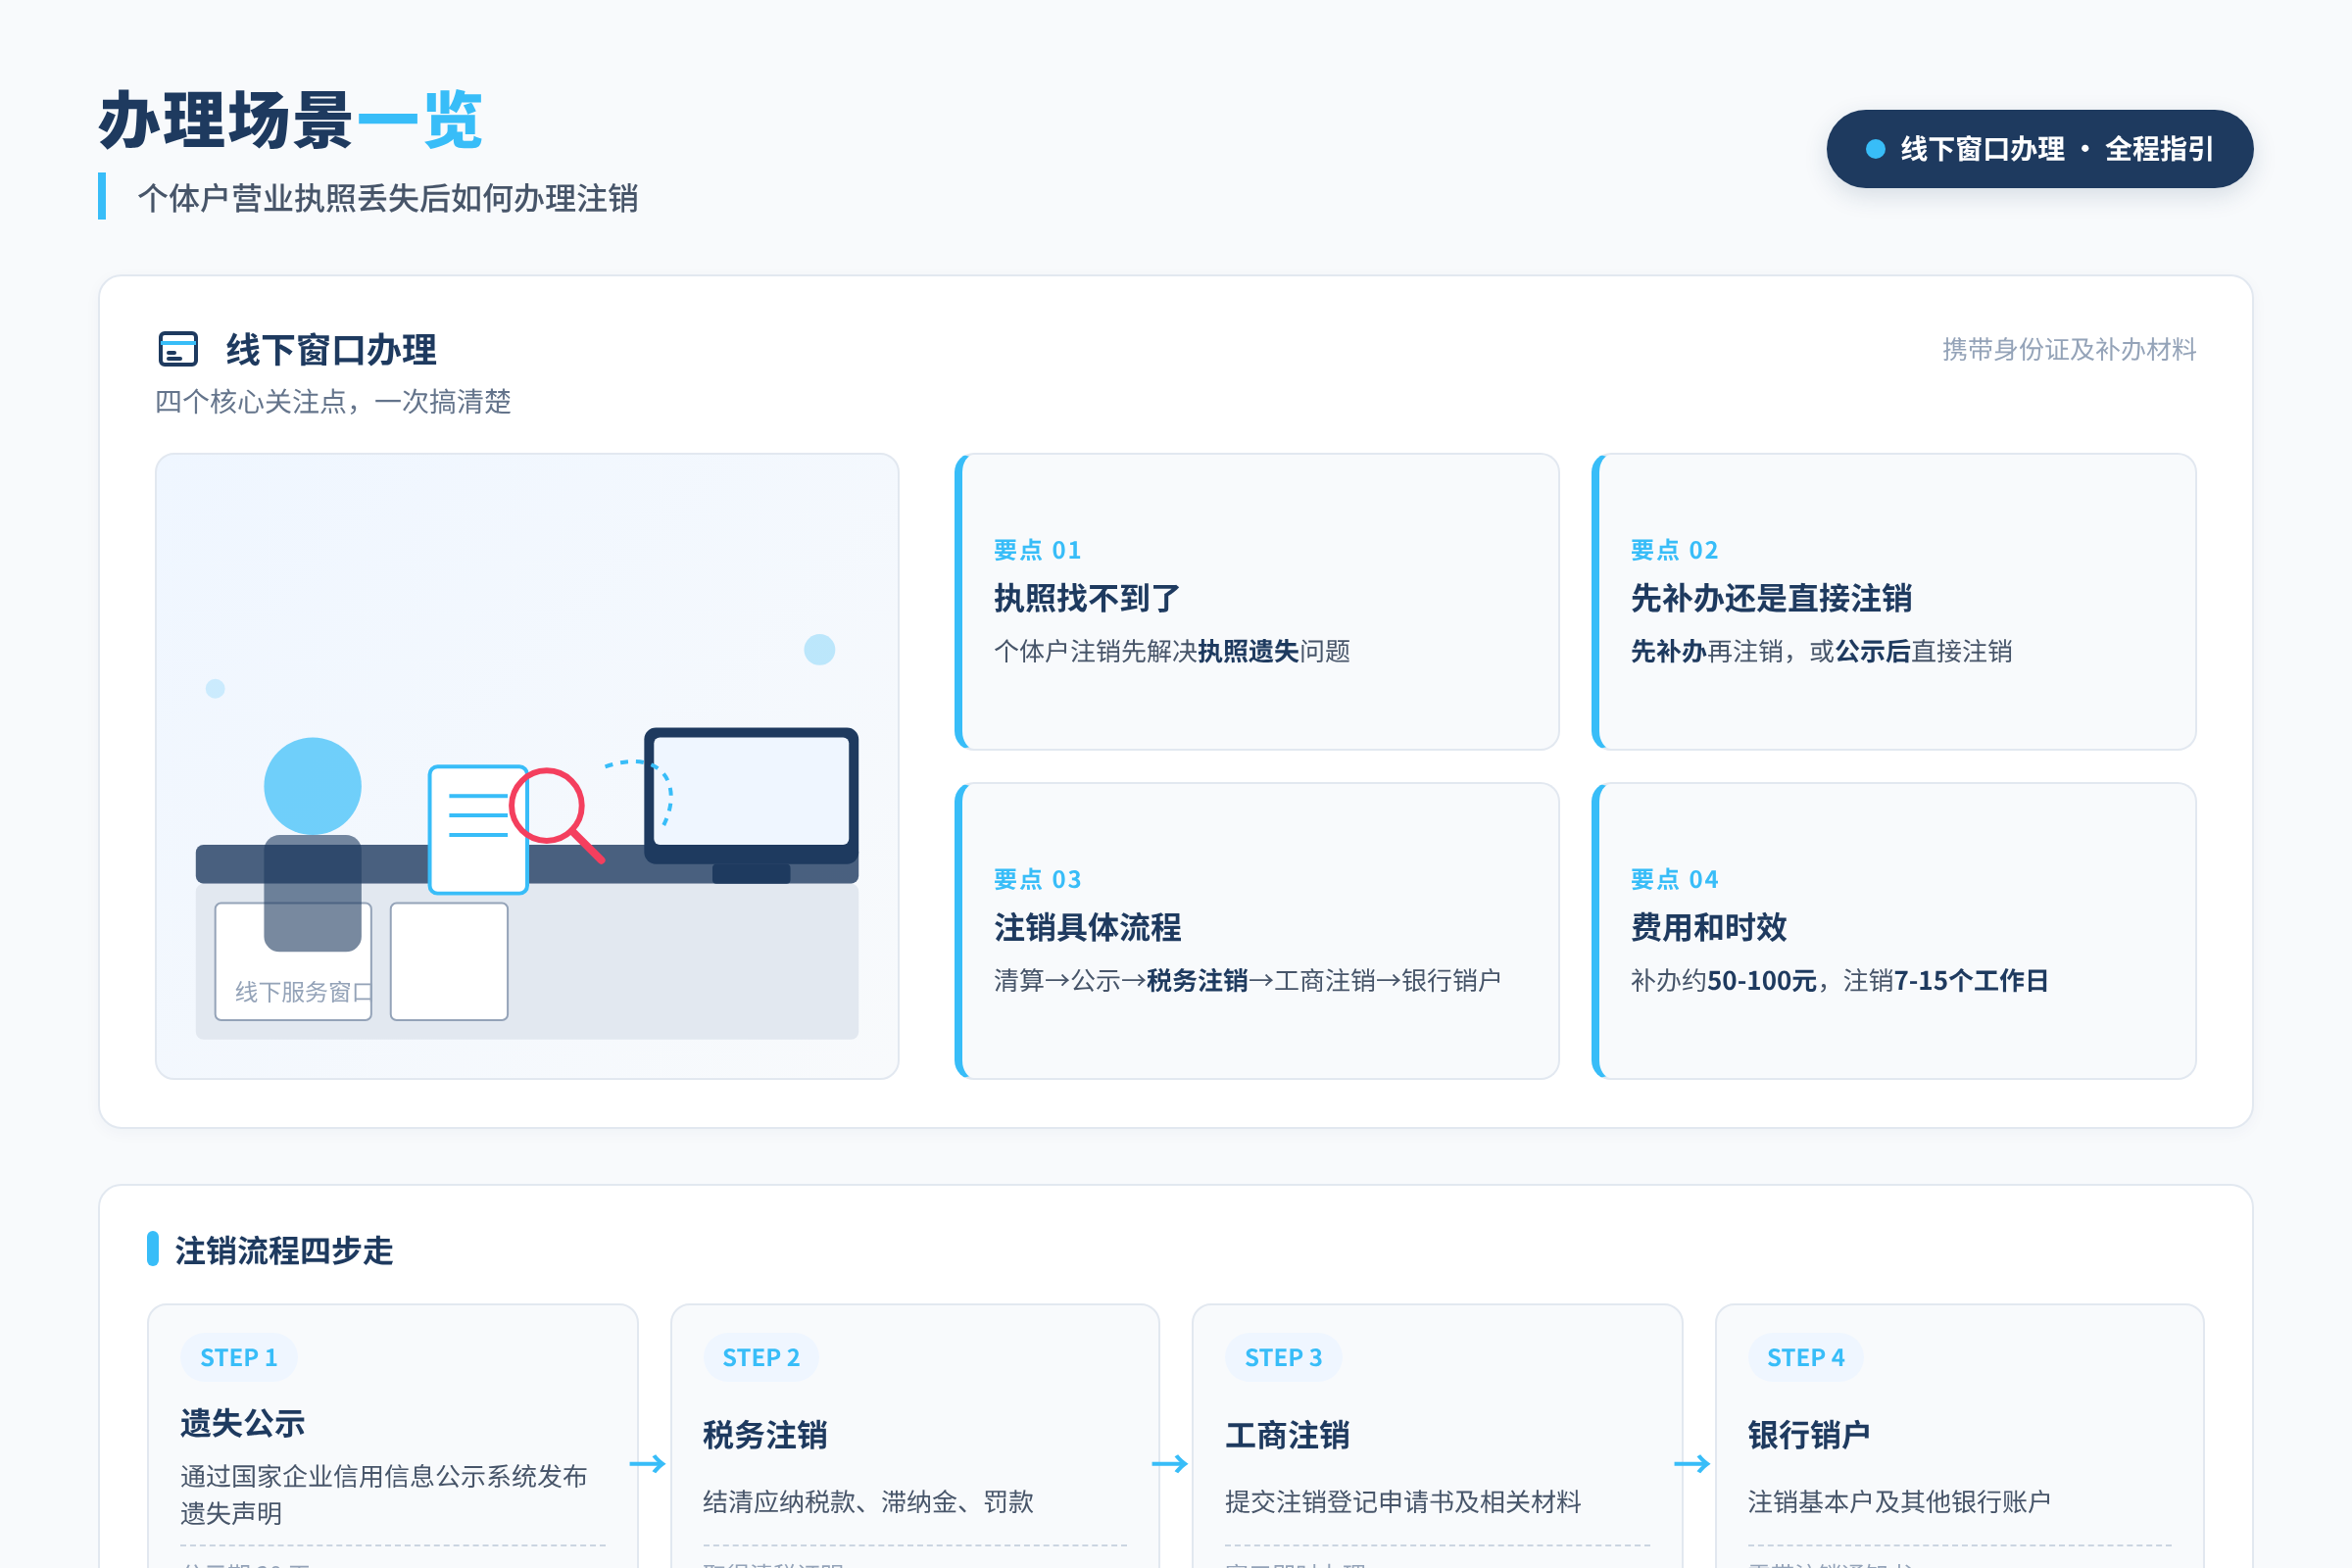
Task: Select the 要点 03 注销具体流程 card
Action: tap(1257, 931)
